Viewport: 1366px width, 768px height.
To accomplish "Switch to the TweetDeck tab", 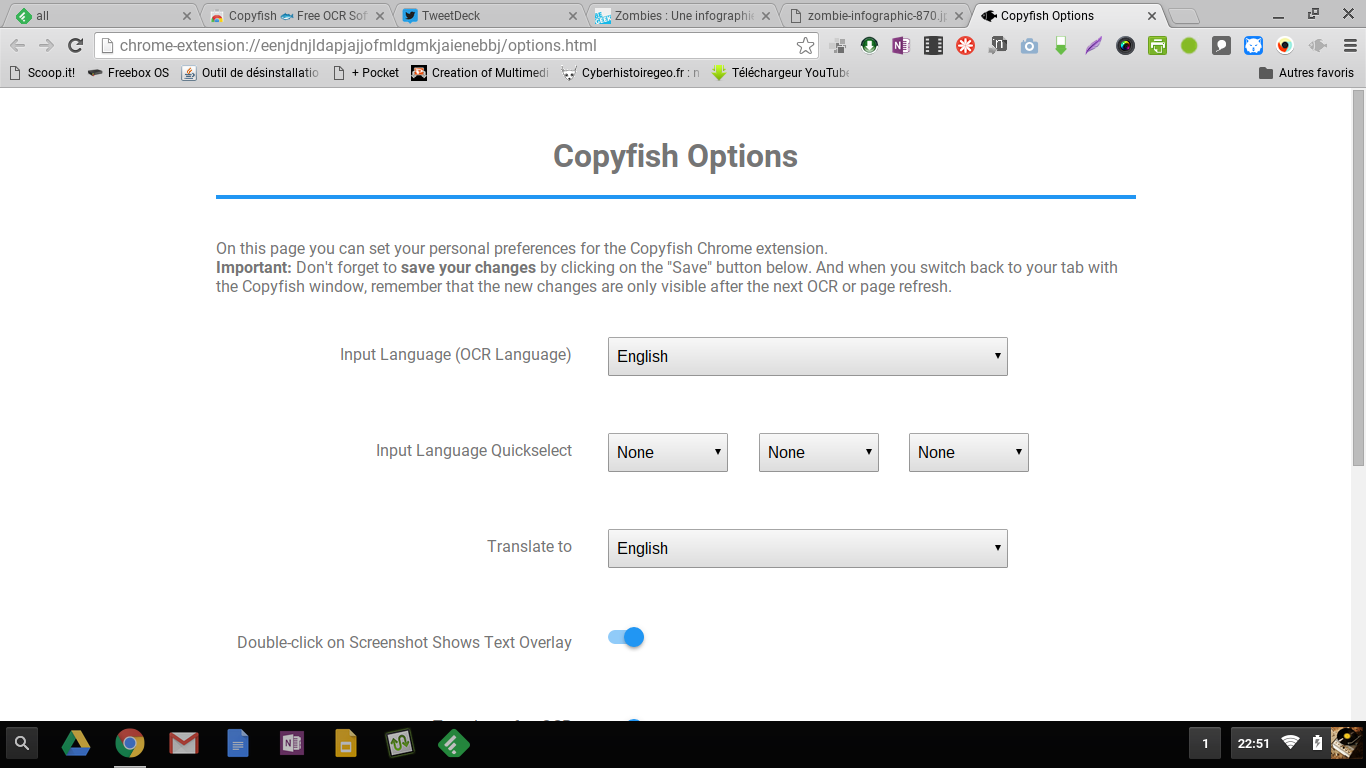I will (x=490, y=16).
